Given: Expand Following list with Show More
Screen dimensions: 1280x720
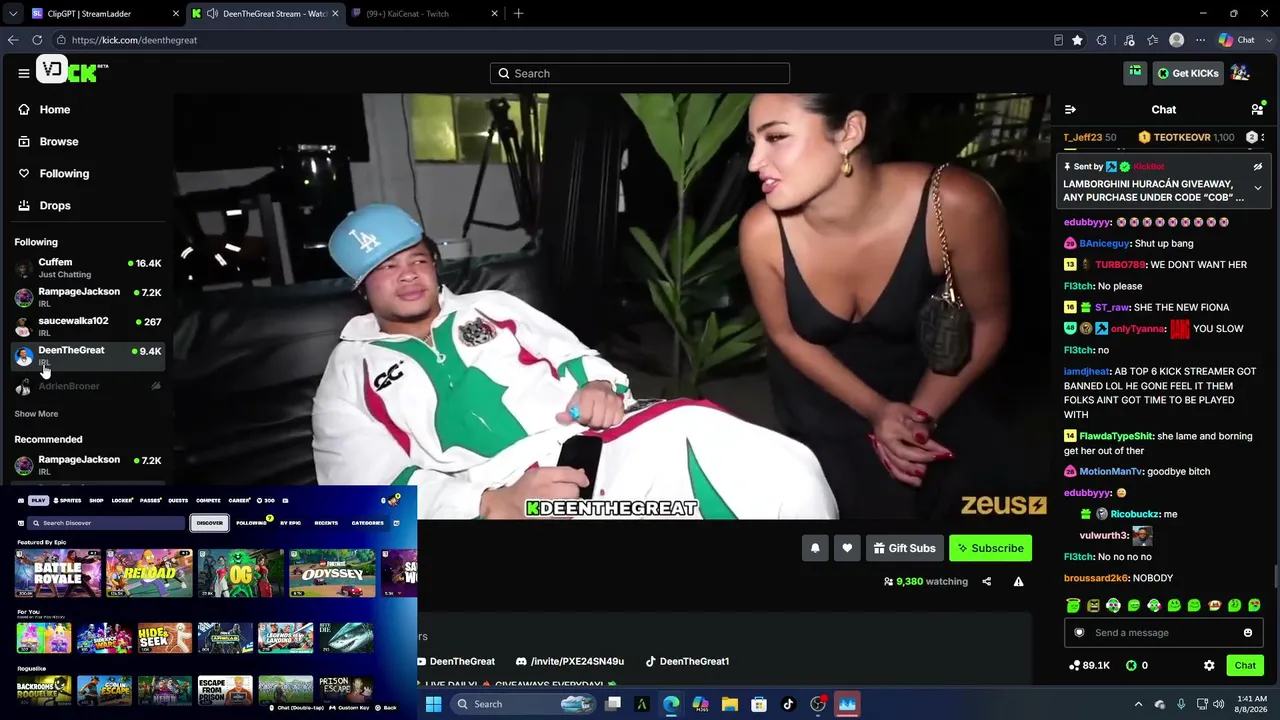Looking at the screenshot, I should [x=36, y=414].
